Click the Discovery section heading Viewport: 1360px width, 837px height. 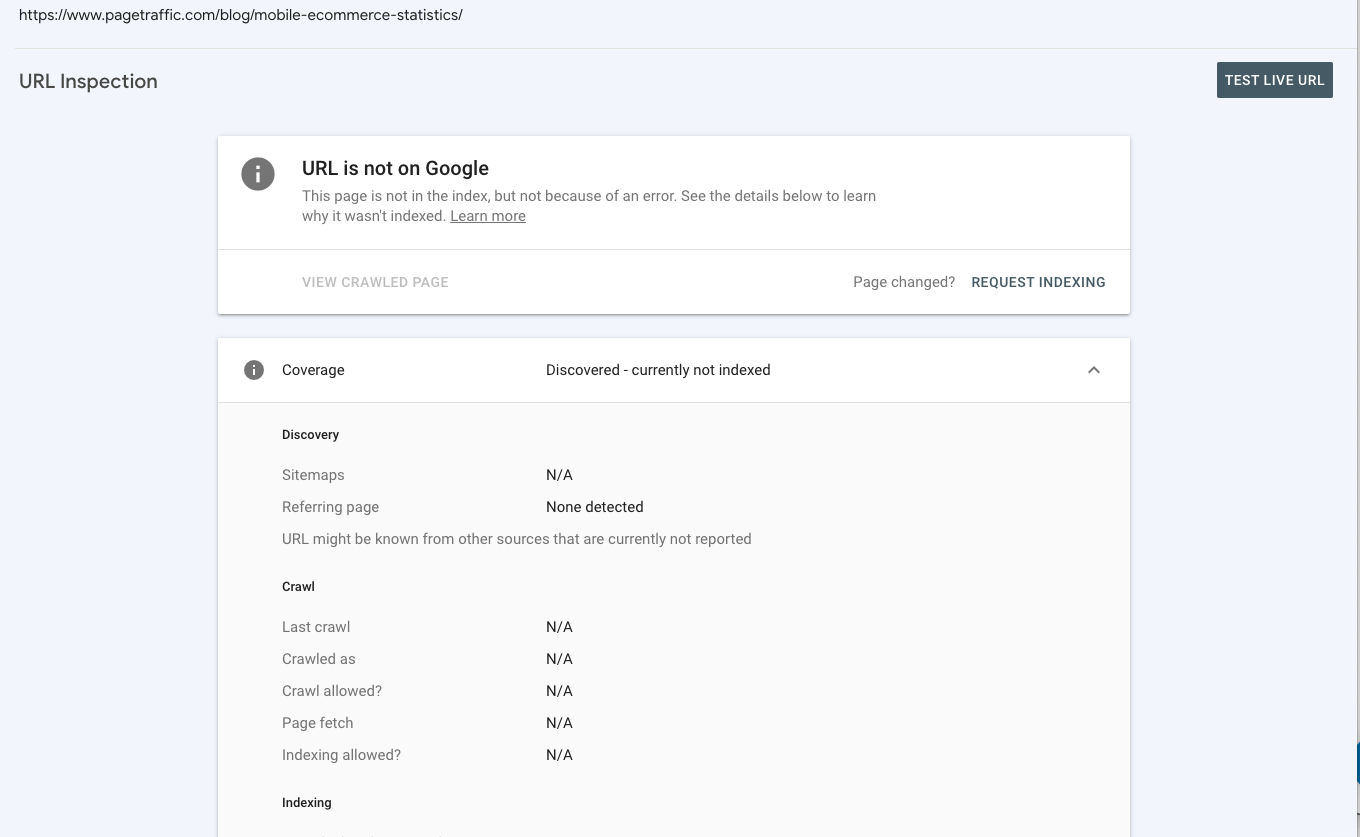pyautogui.click(x=310, y=434)
